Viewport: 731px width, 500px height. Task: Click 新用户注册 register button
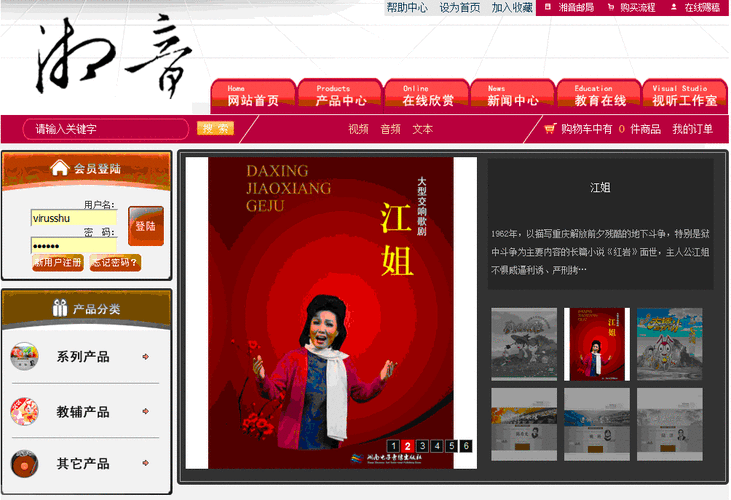[58, 263]
